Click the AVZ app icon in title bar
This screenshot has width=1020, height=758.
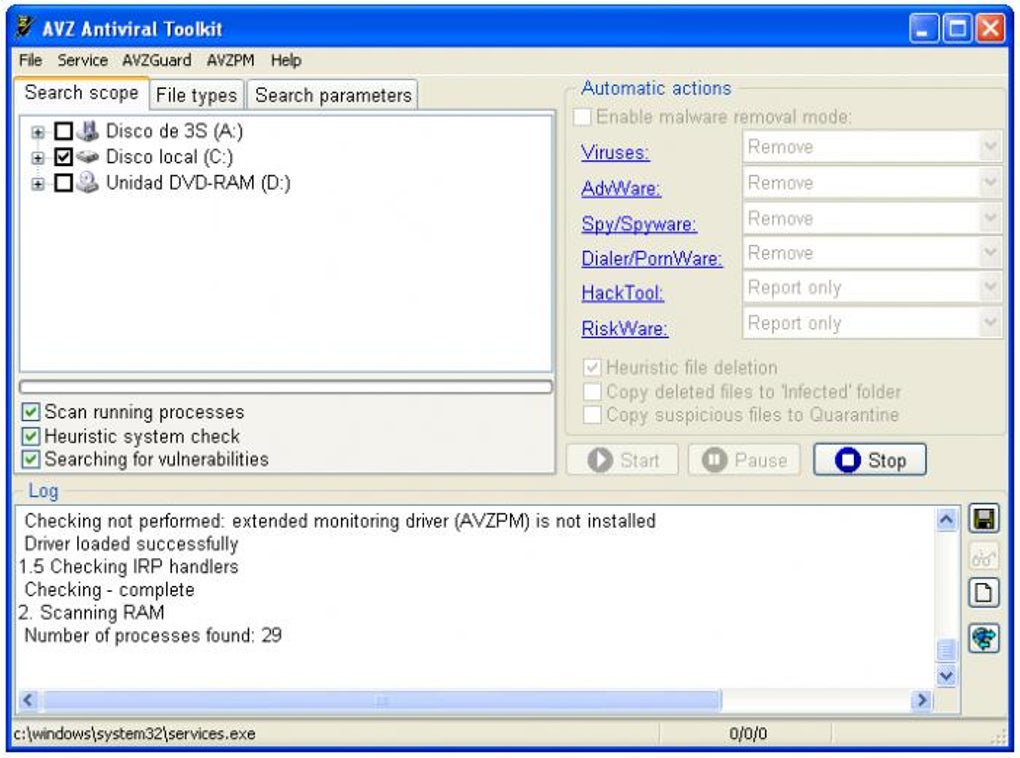(25, 27)
